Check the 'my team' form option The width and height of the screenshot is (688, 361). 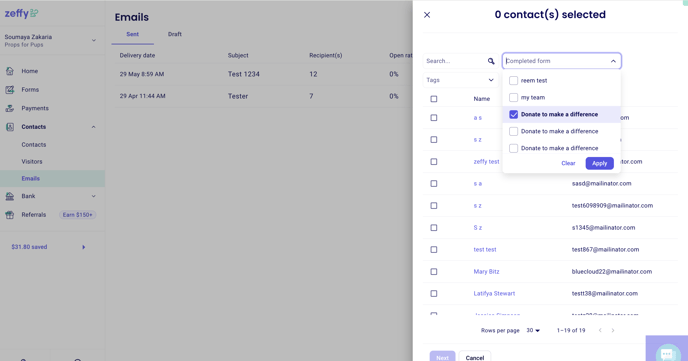(x=513, y=97)
